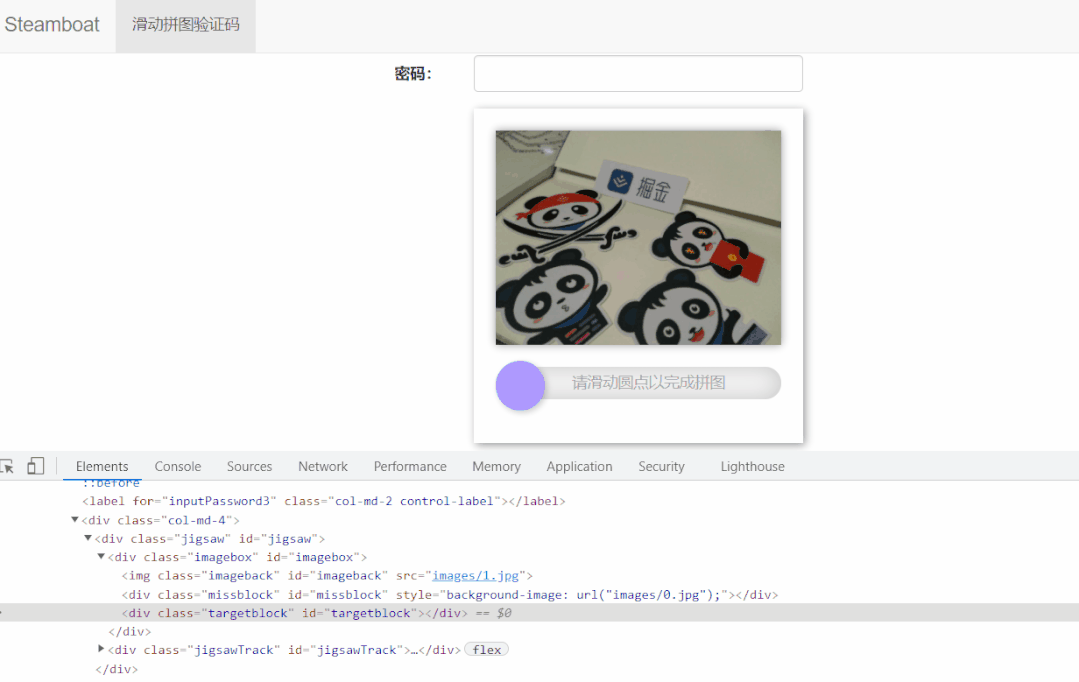This screenshot has height=682, width=1079.
Task: Switch to the Console tab
Action: 178,467
